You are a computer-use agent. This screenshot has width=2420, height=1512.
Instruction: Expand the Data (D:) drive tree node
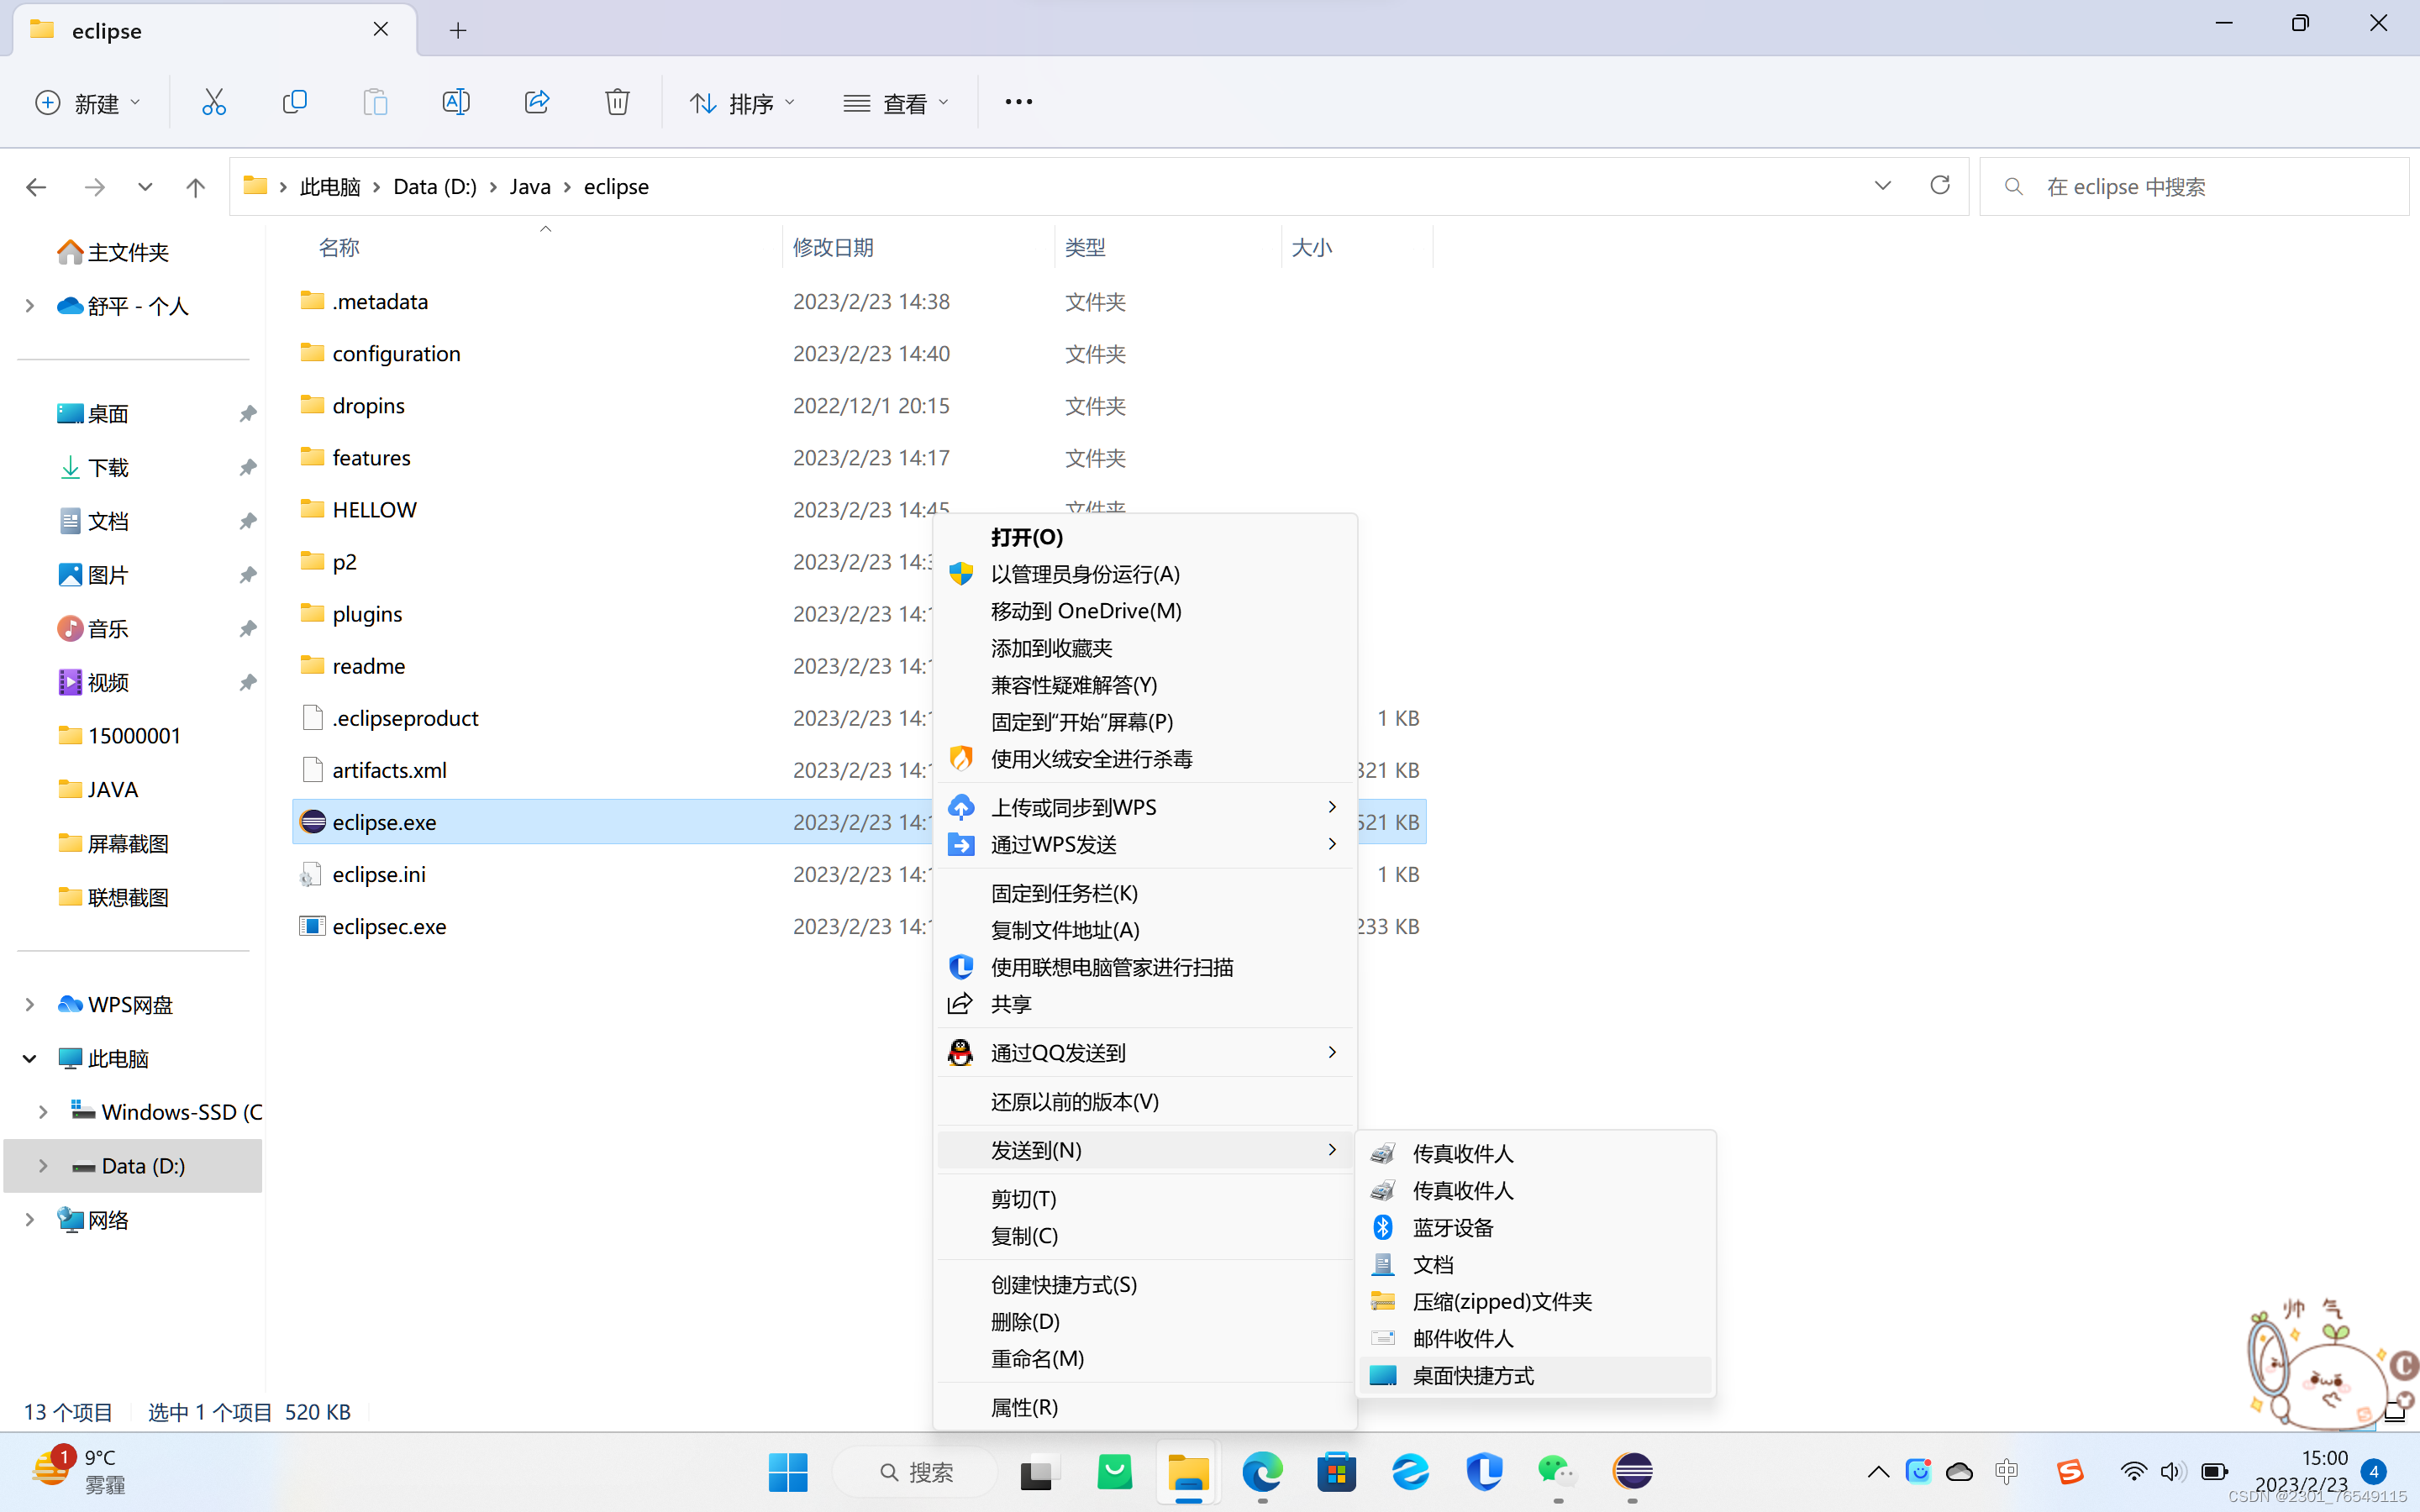pyautogui.click(x=43, y=1165)
